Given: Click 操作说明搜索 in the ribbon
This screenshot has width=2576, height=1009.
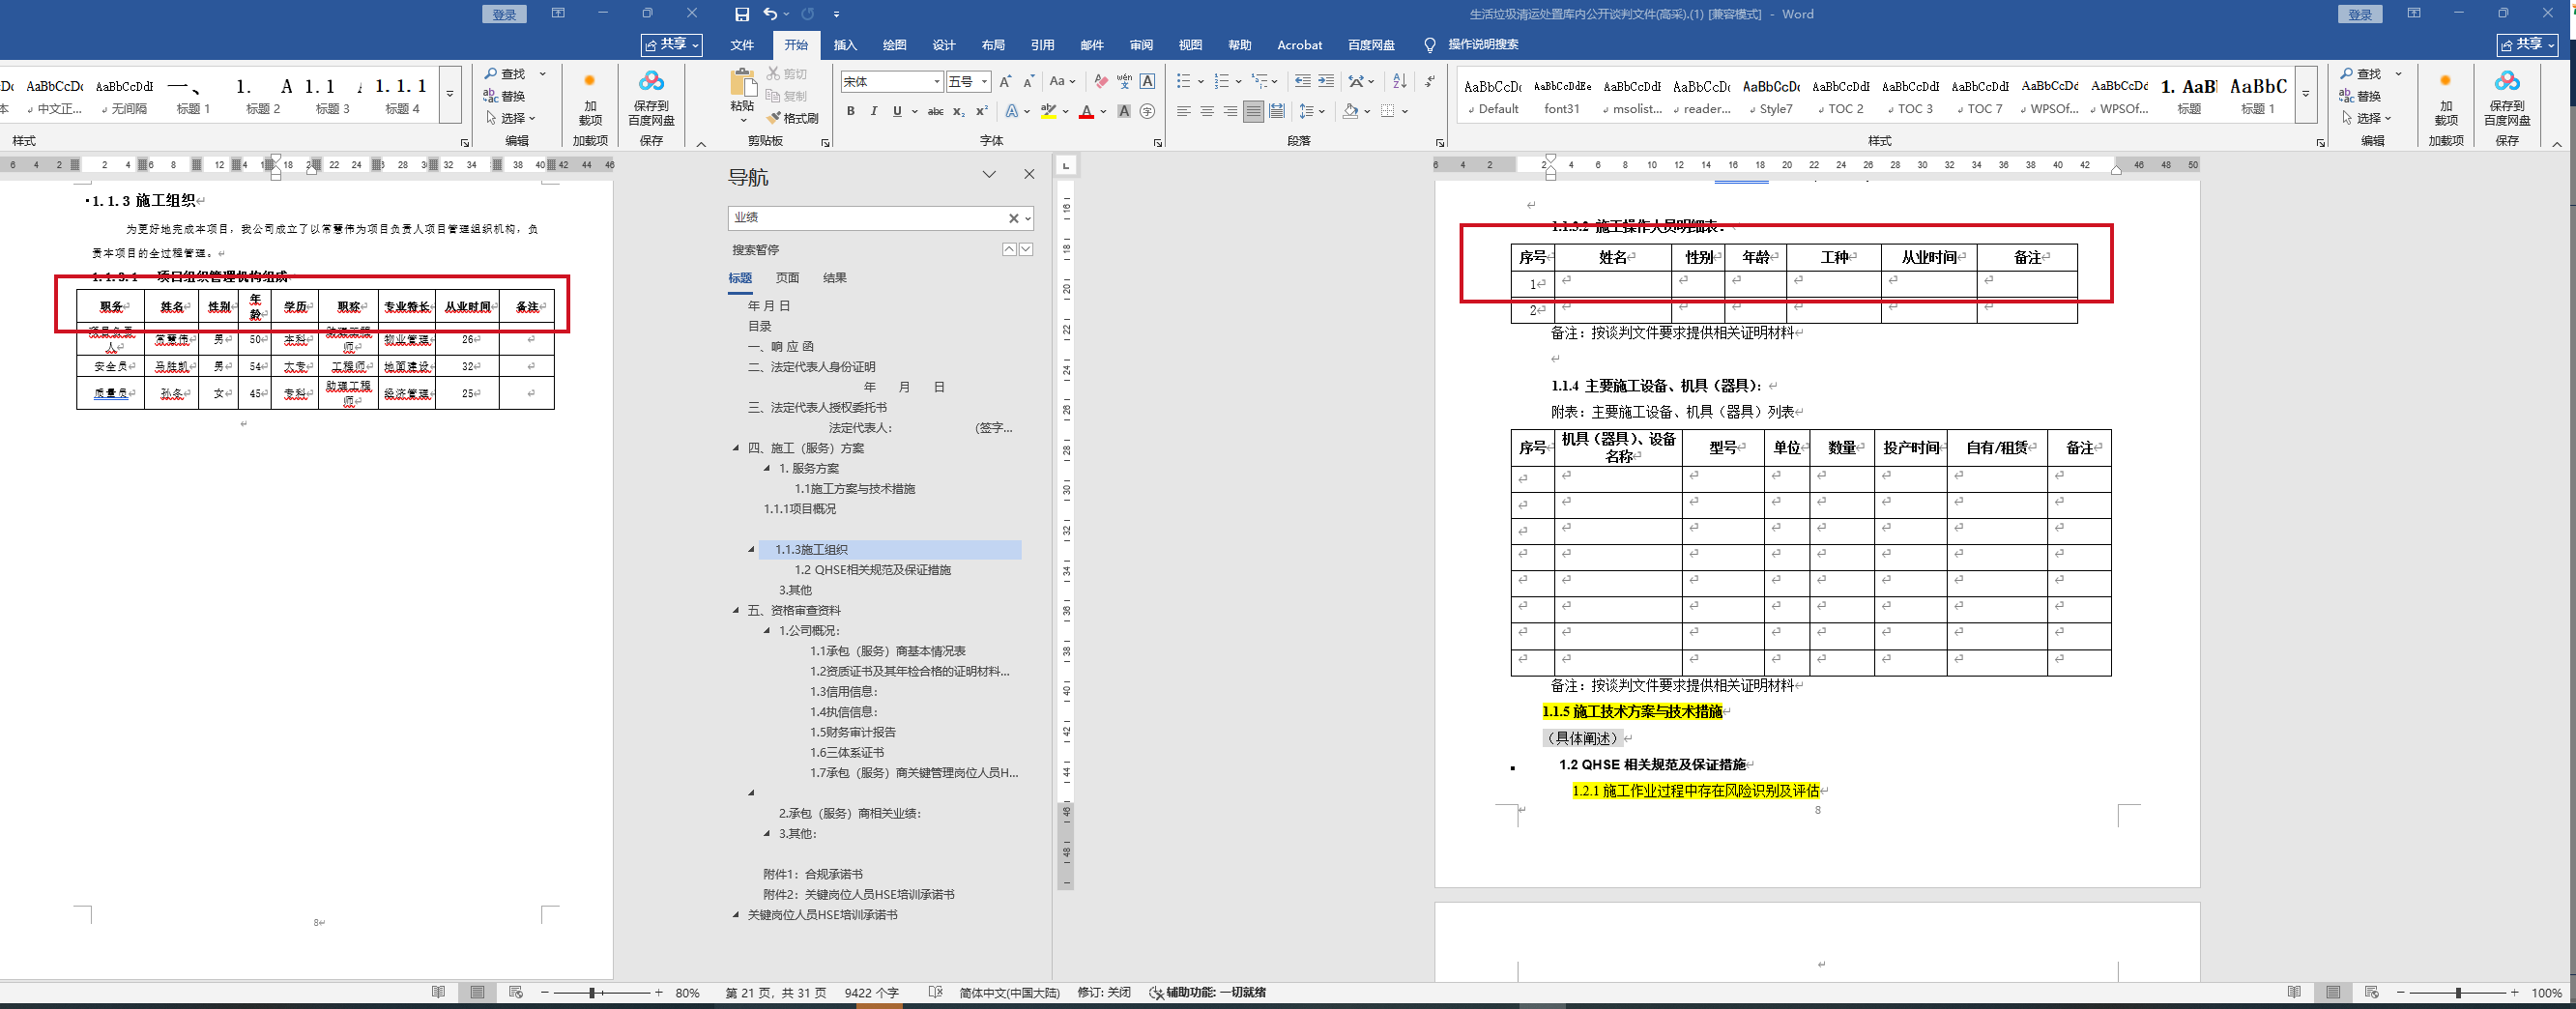Looking at the screenshot, I should click(x=1482, y=45).
